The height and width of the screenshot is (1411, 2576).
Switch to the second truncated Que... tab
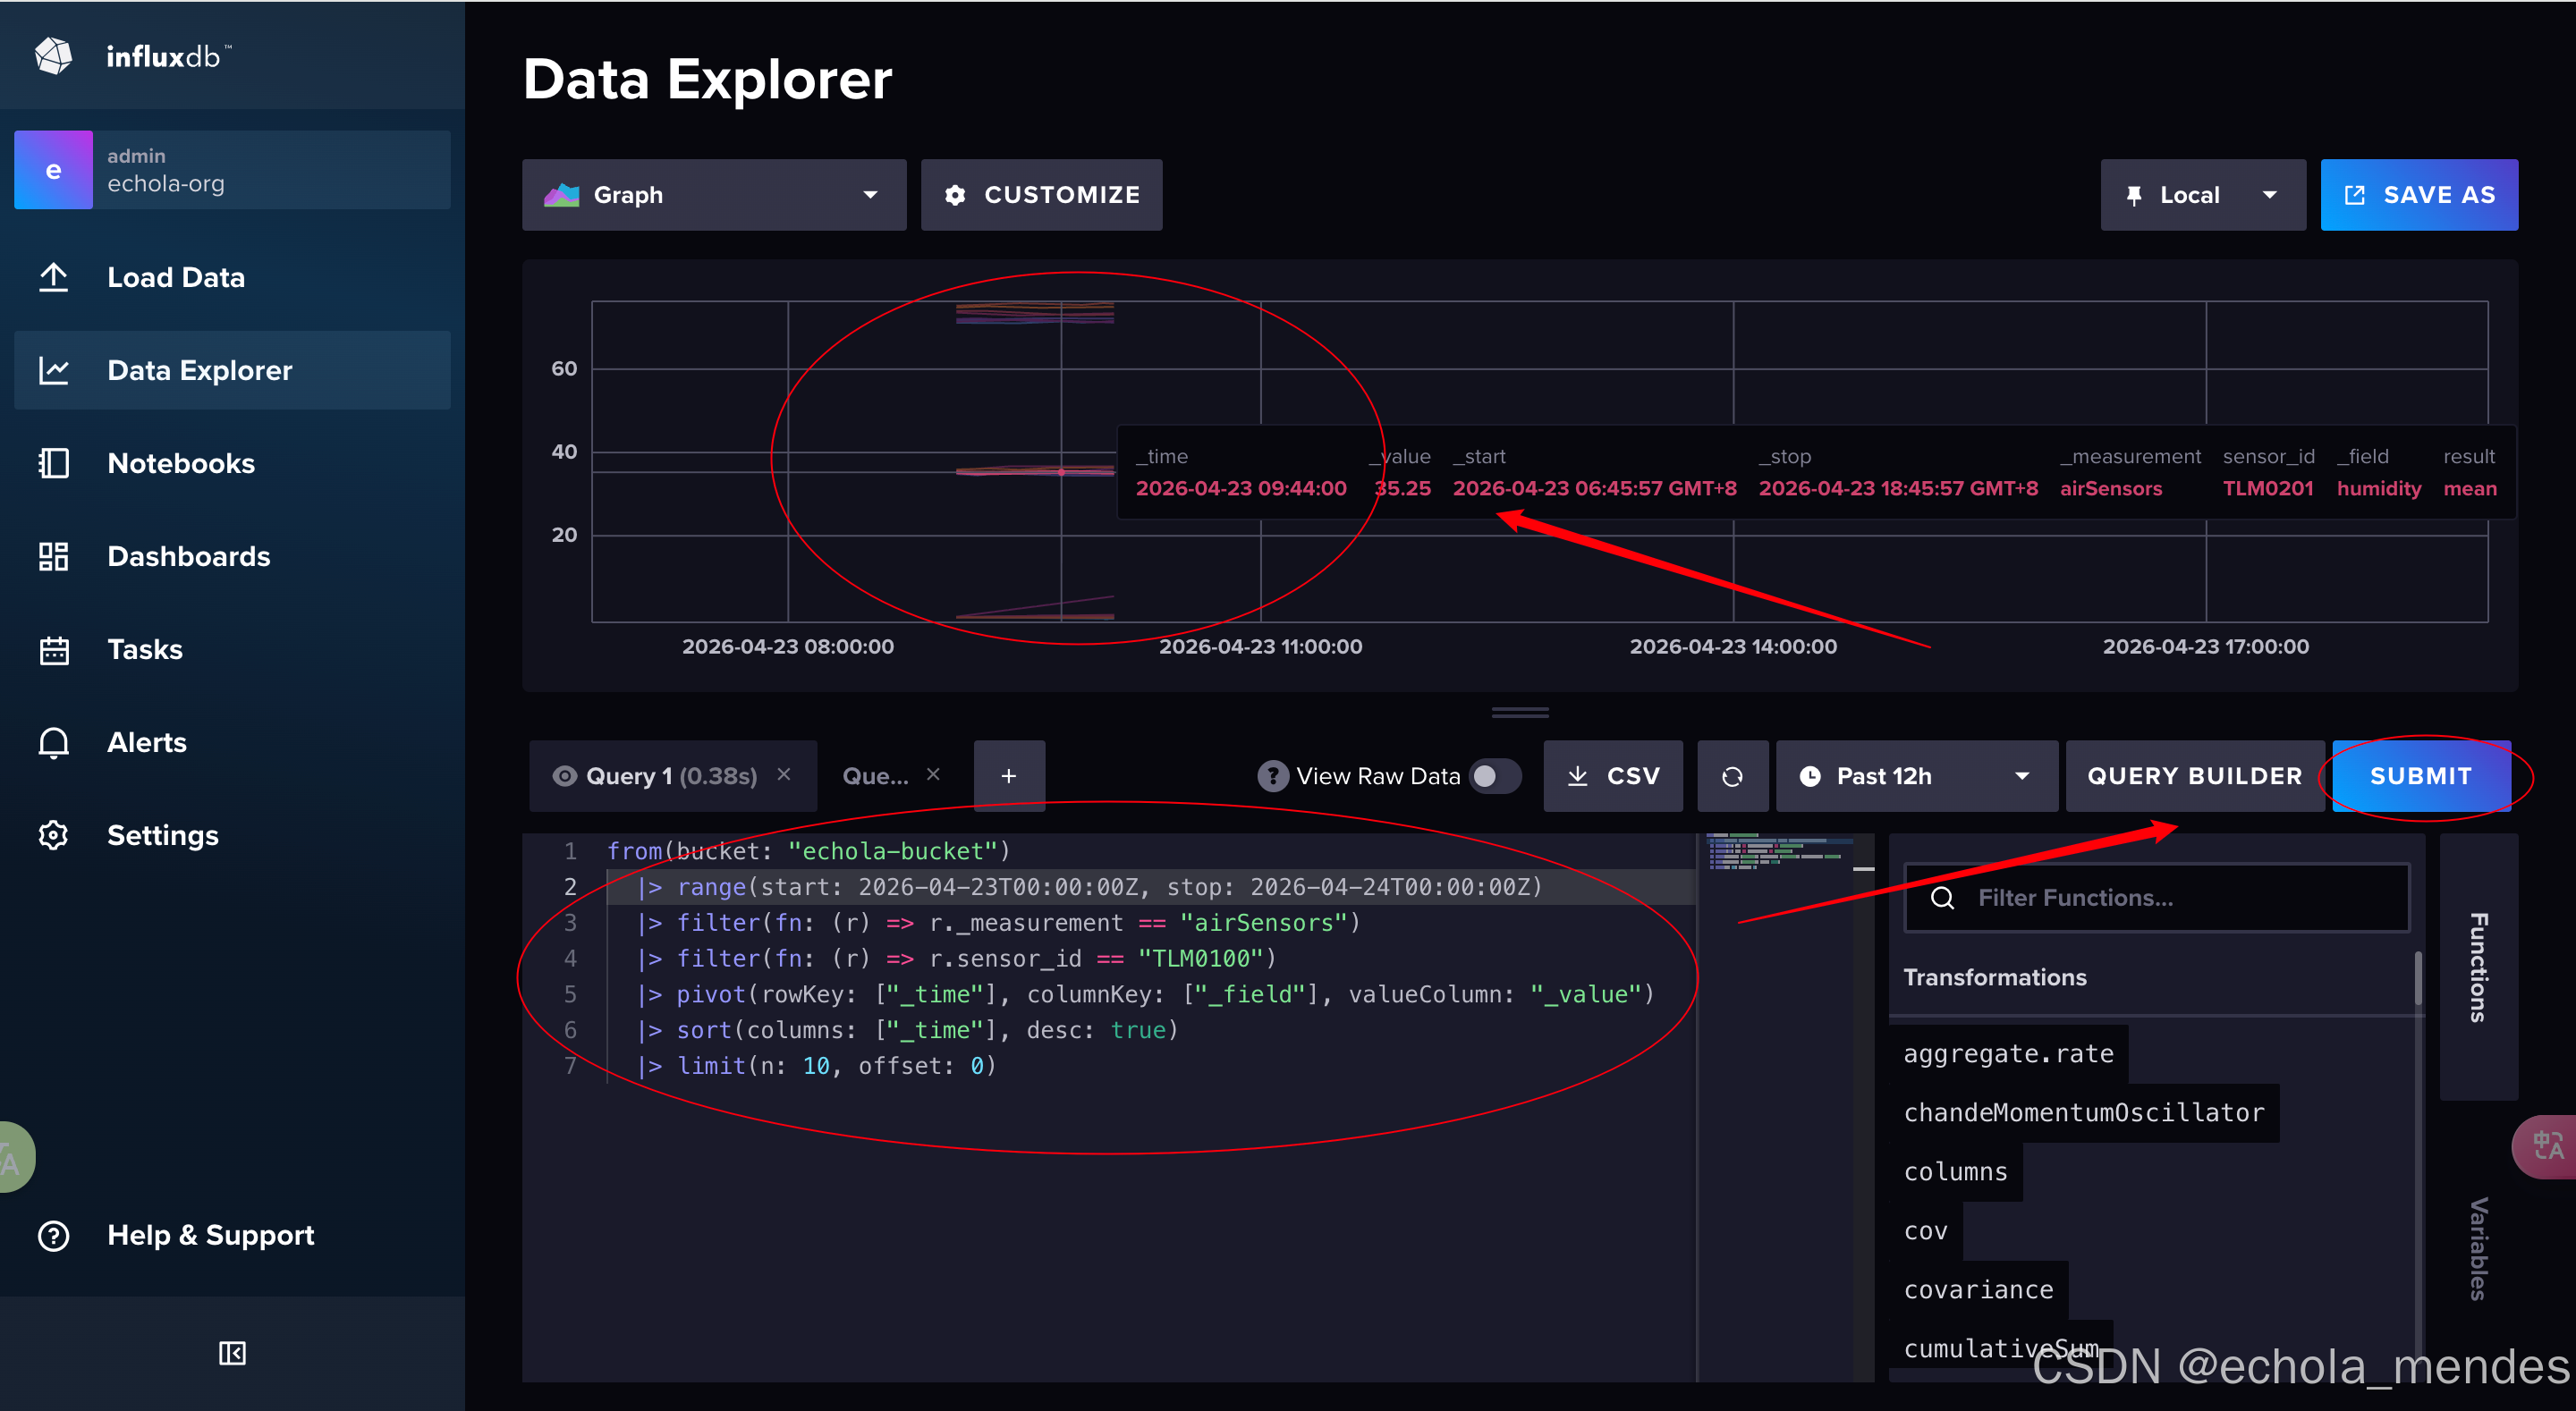875,776
